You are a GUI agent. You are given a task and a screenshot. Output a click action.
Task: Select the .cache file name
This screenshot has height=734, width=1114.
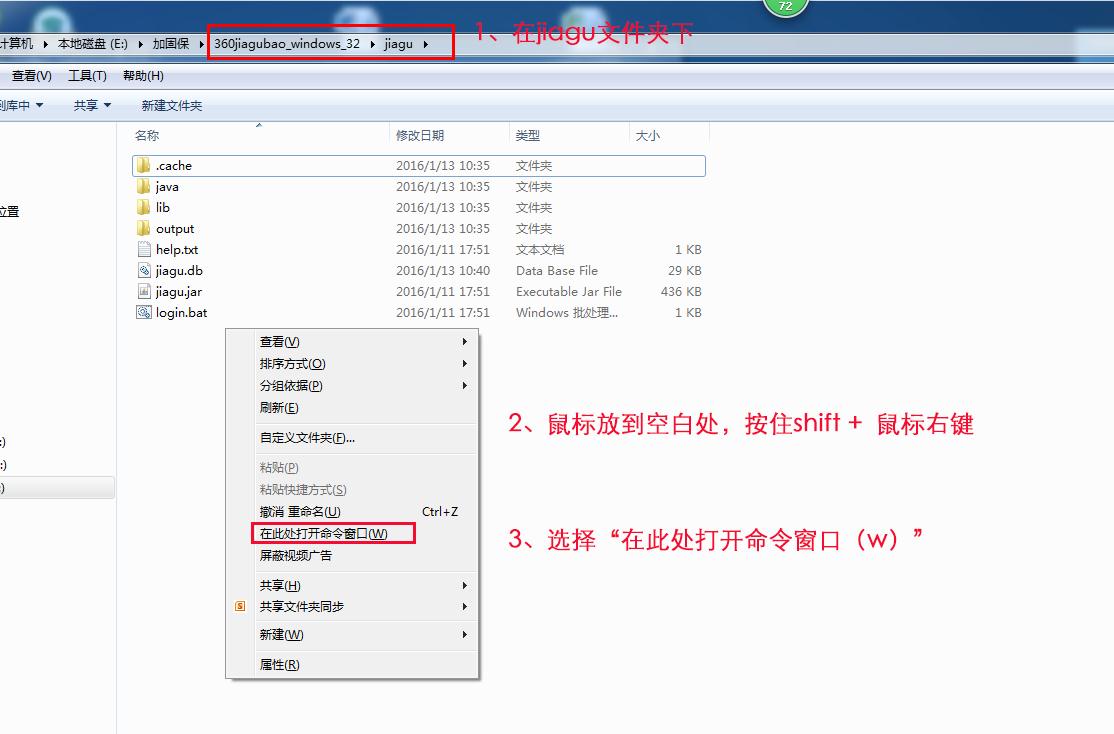click(x=174, y=166)
